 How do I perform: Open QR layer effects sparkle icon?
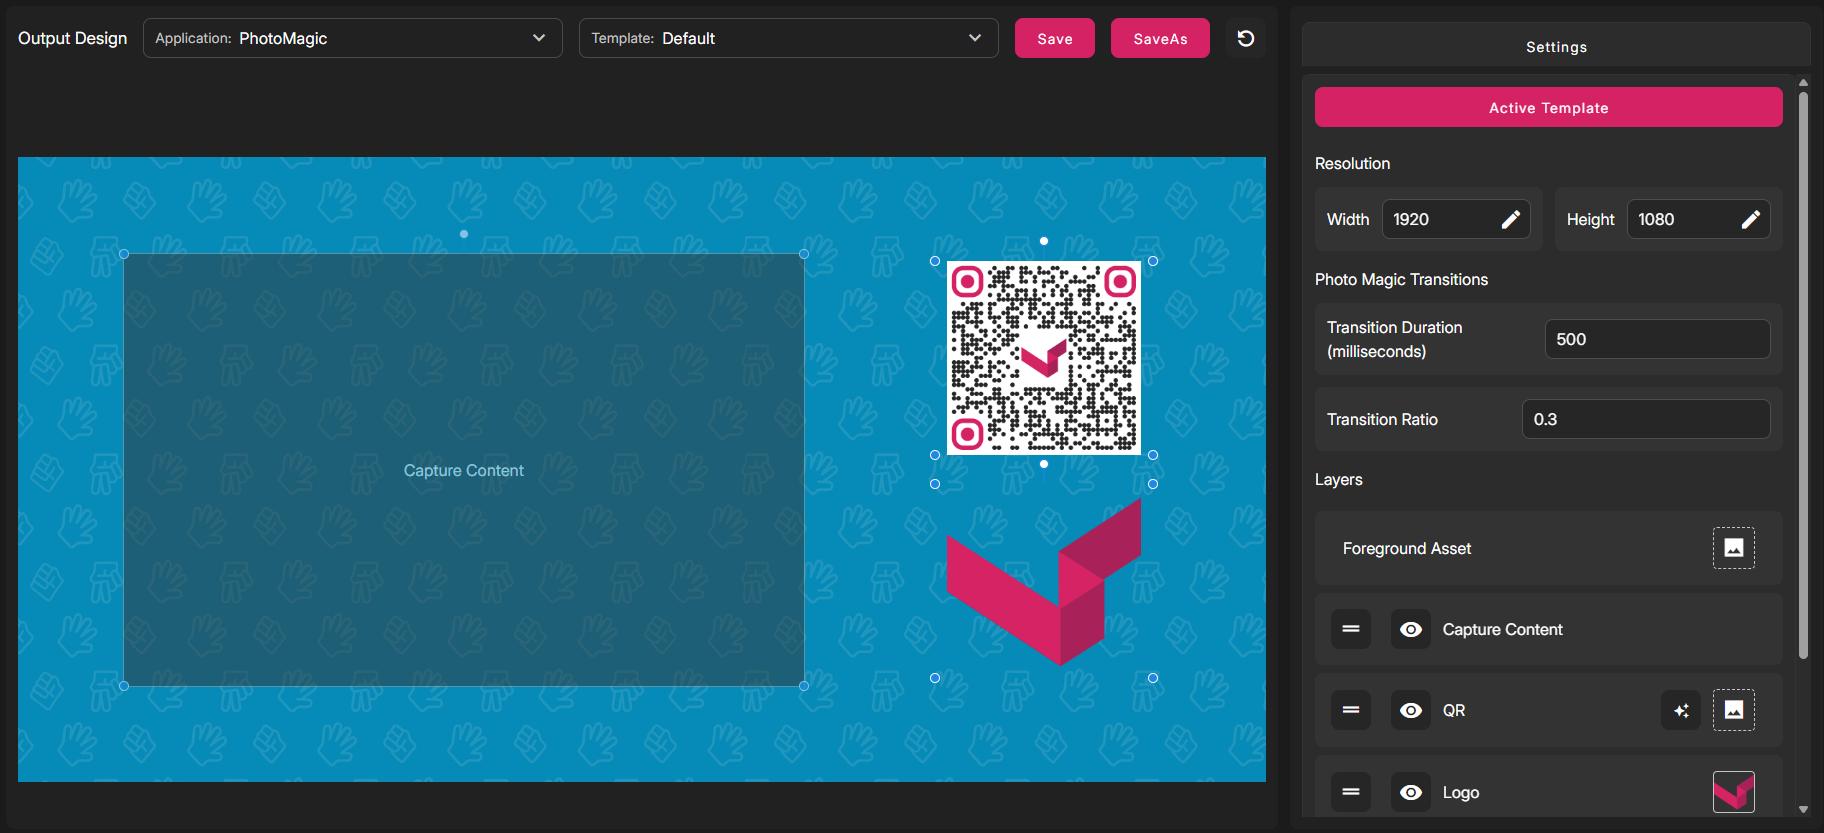tap(1681, 710)
